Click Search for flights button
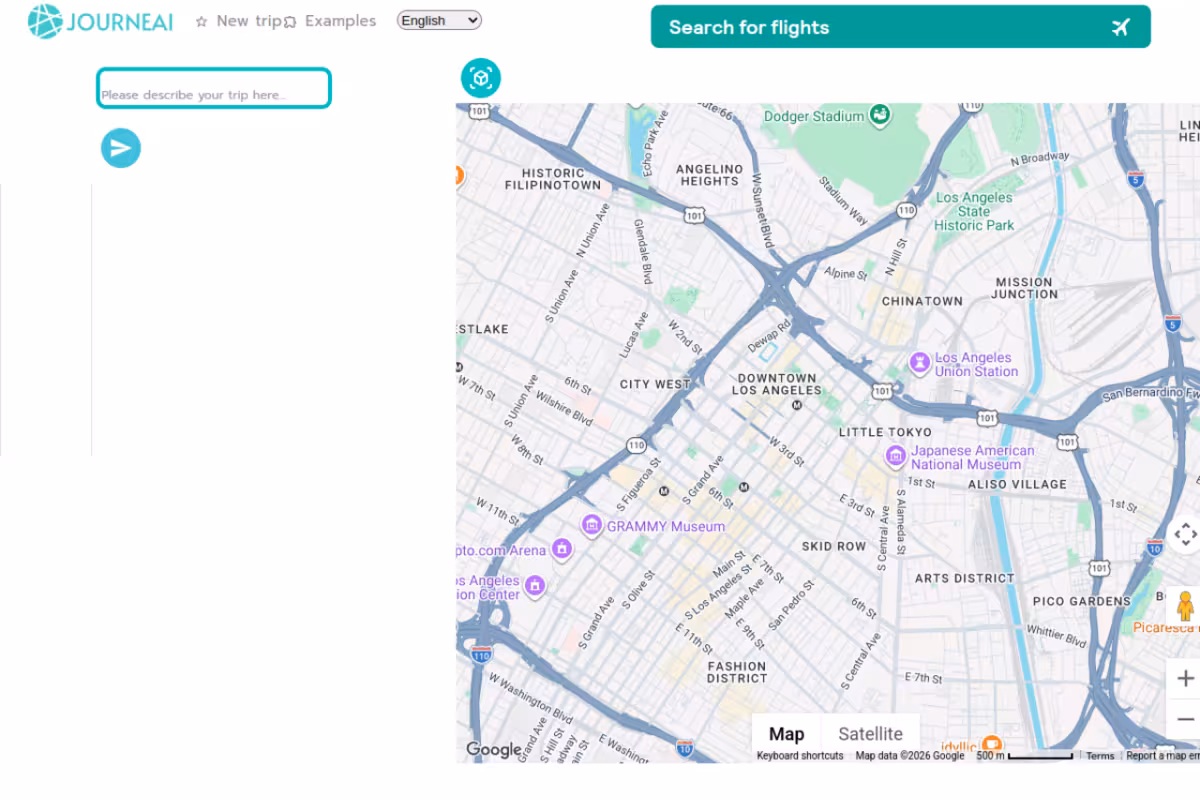 pos(901,27)
